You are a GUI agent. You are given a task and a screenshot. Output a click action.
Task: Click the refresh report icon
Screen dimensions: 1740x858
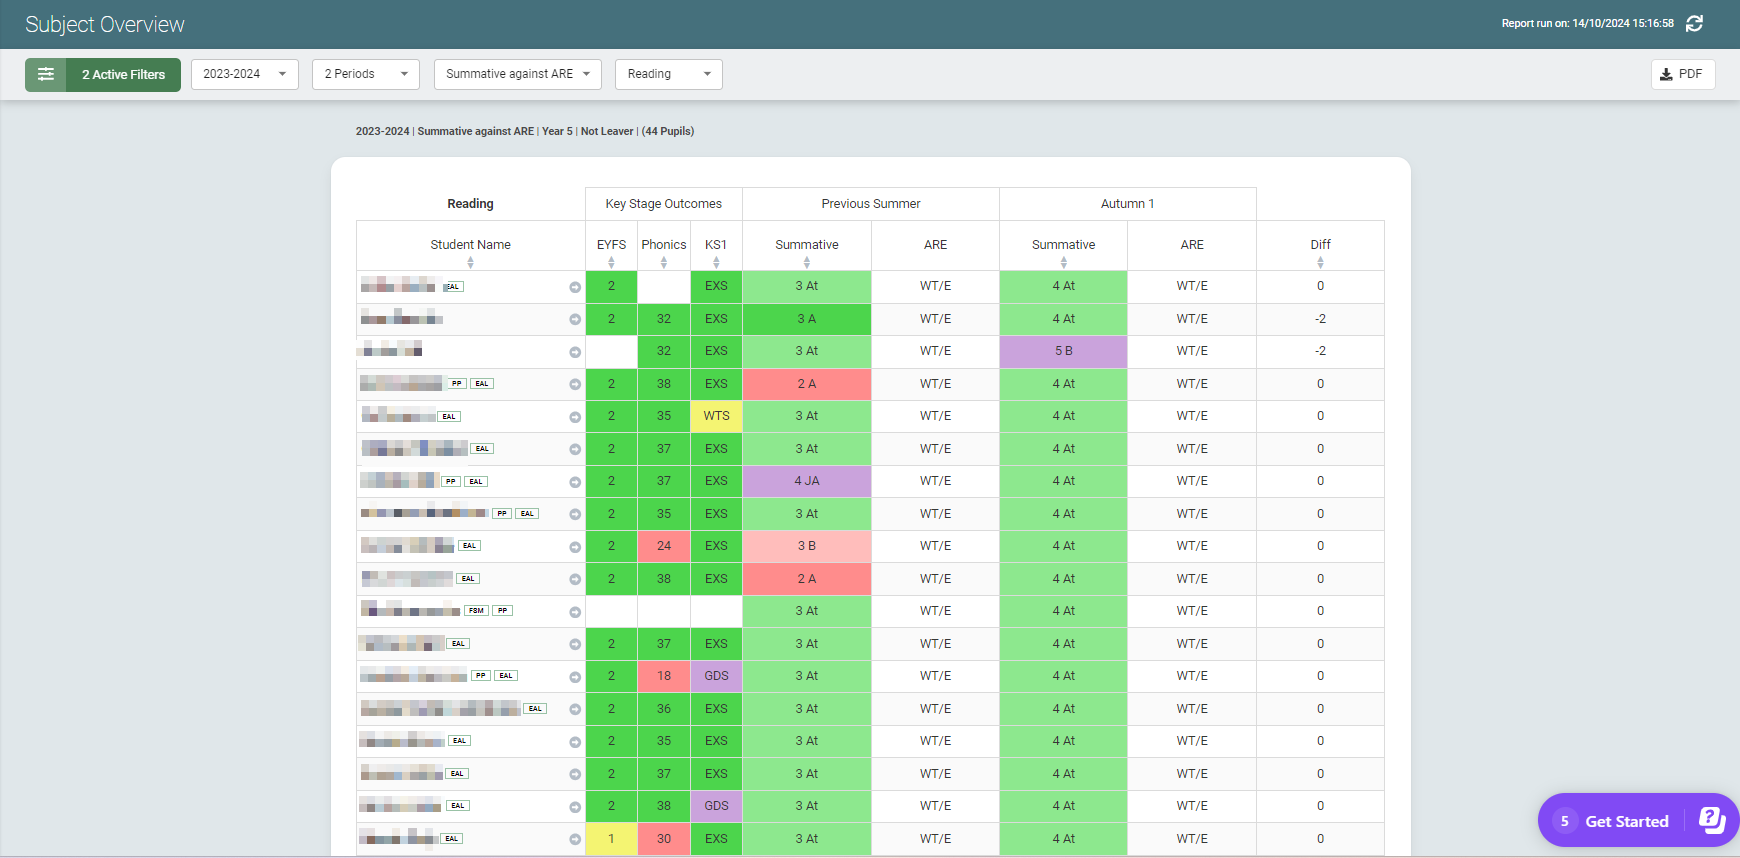coord(1694,23)
